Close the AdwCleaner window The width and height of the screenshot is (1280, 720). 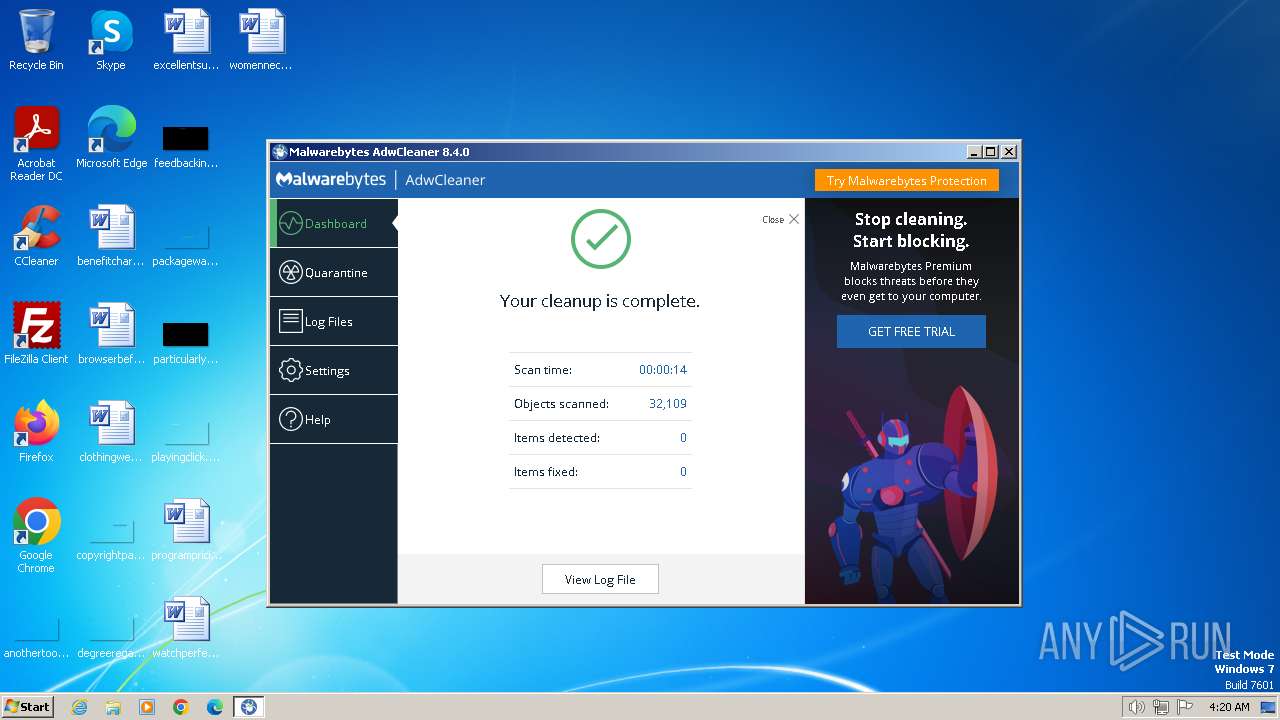(x=1009, y=152)
